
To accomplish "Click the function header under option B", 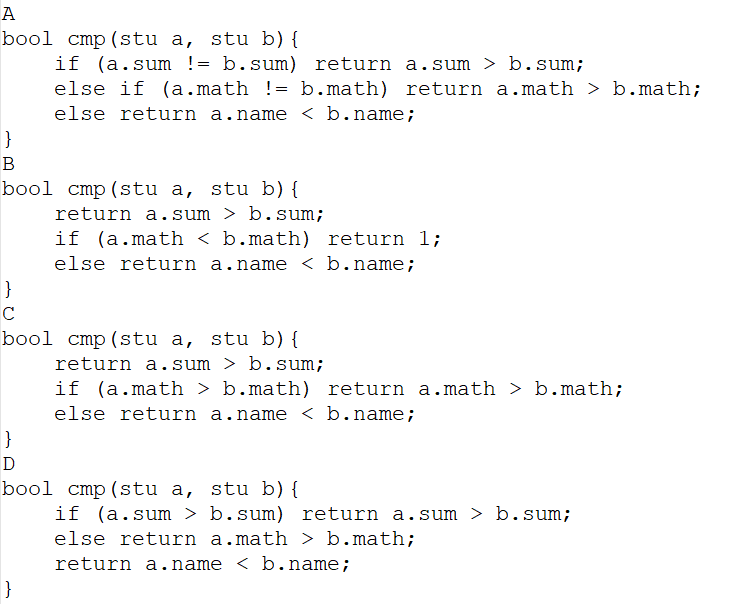I will pos(150,189).
